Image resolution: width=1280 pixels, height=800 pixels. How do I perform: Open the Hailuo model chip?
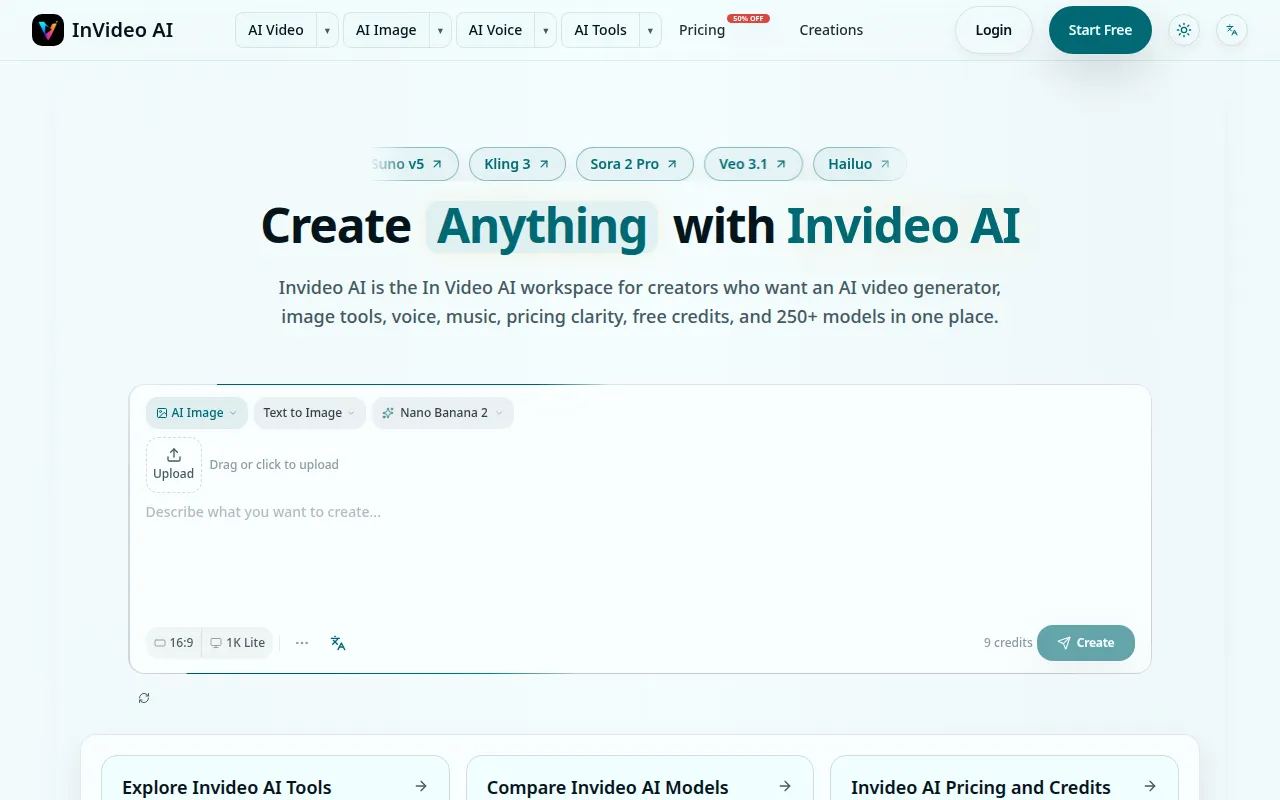[x=860, y=164]
